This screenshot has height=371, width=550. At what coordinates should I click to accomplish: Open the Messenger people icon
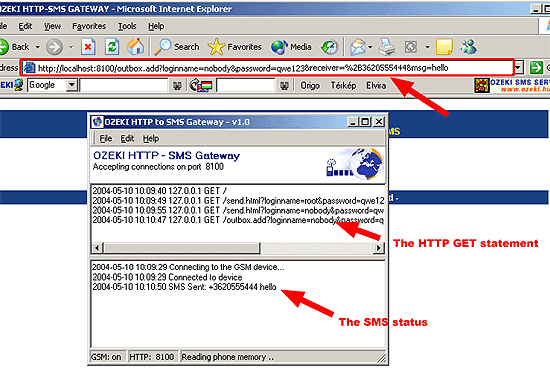coord(469,47)
